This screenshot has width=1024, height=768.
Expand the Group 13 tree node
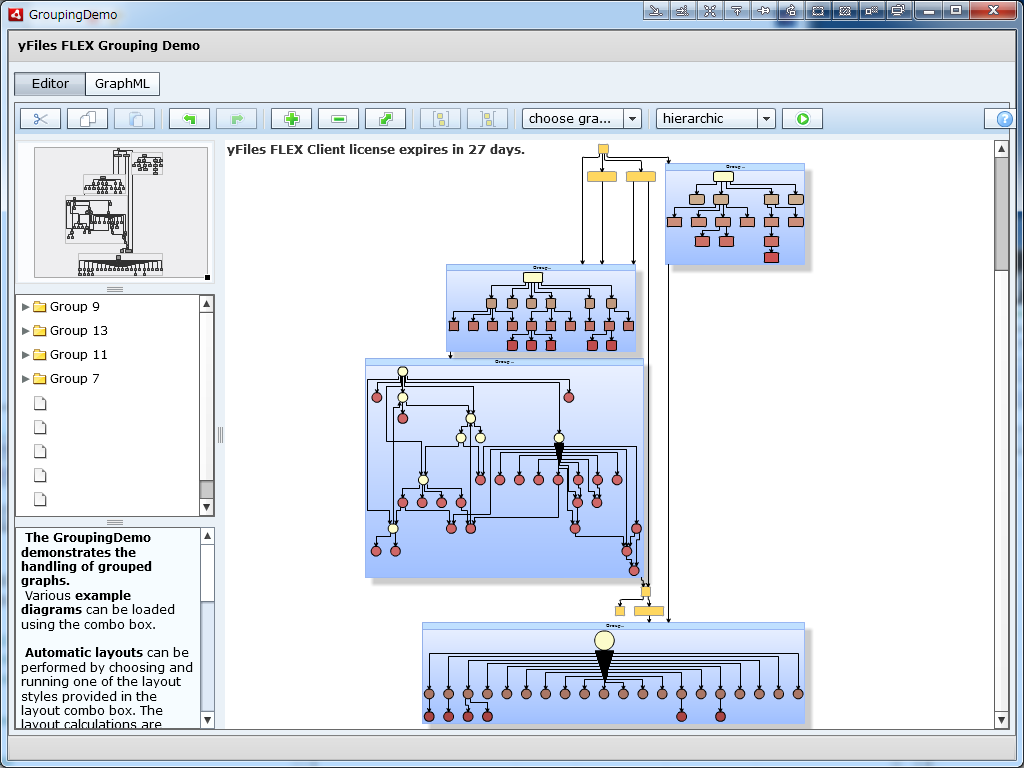[x=25, y=330]
